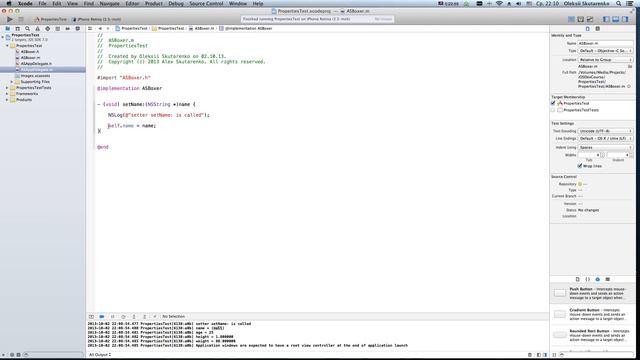Reveal ASBoxer.m full path in Finder

point(629,87)
